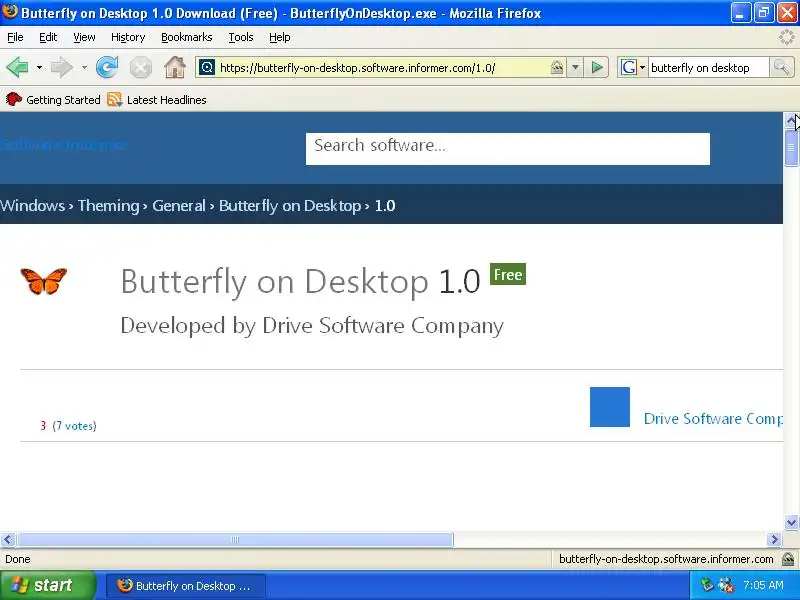Go to the Theming breadcrumb link
Viewport: 800px width, 600px height.
(x=109, y=206)
